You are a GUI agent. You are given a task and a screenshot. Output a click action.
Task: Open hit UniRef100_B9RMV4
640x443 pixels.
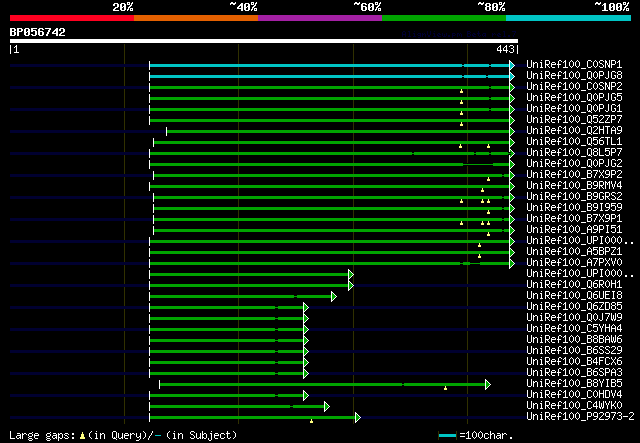pyautogui.click(x=574, y=186)
